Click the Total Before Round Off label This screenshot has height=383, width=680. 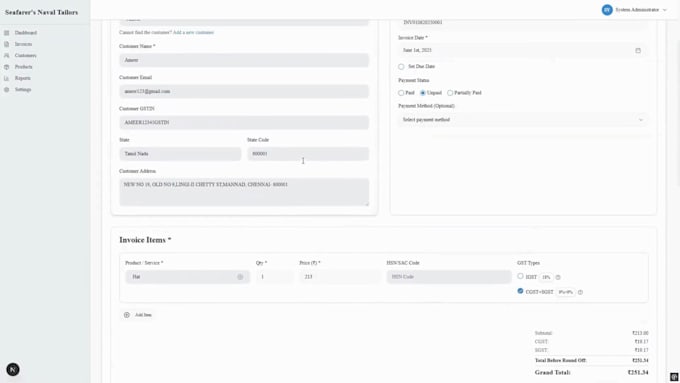click(561, 360)
